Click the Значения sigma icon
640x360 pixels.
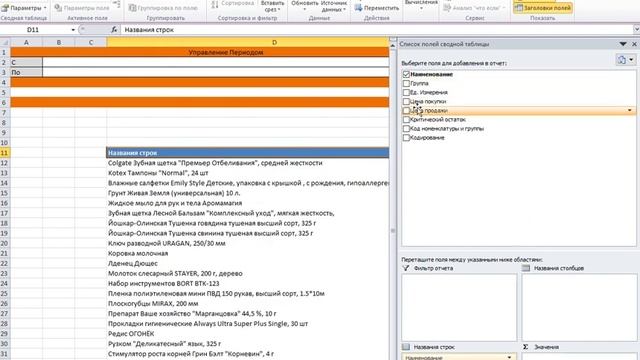[x=526, y=347]
